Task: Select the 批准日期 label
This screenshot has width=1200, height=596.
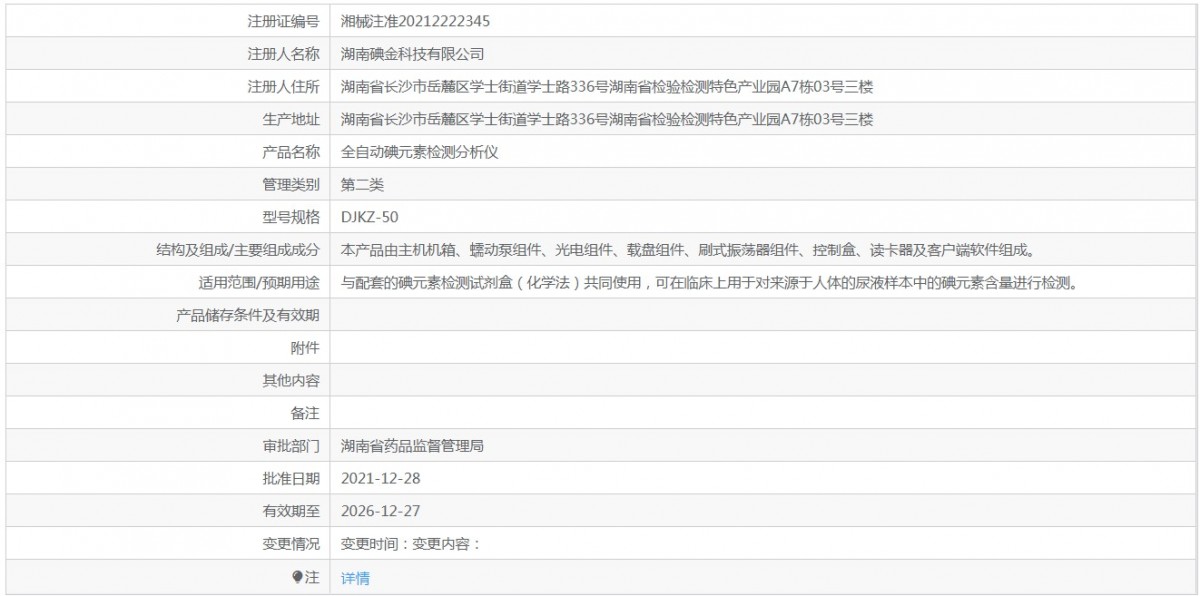Action: pos(291,479)
